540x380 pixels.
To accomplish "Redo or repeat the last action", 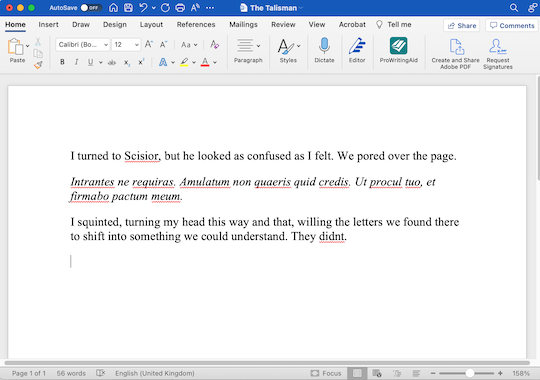I will coord(165,8).
